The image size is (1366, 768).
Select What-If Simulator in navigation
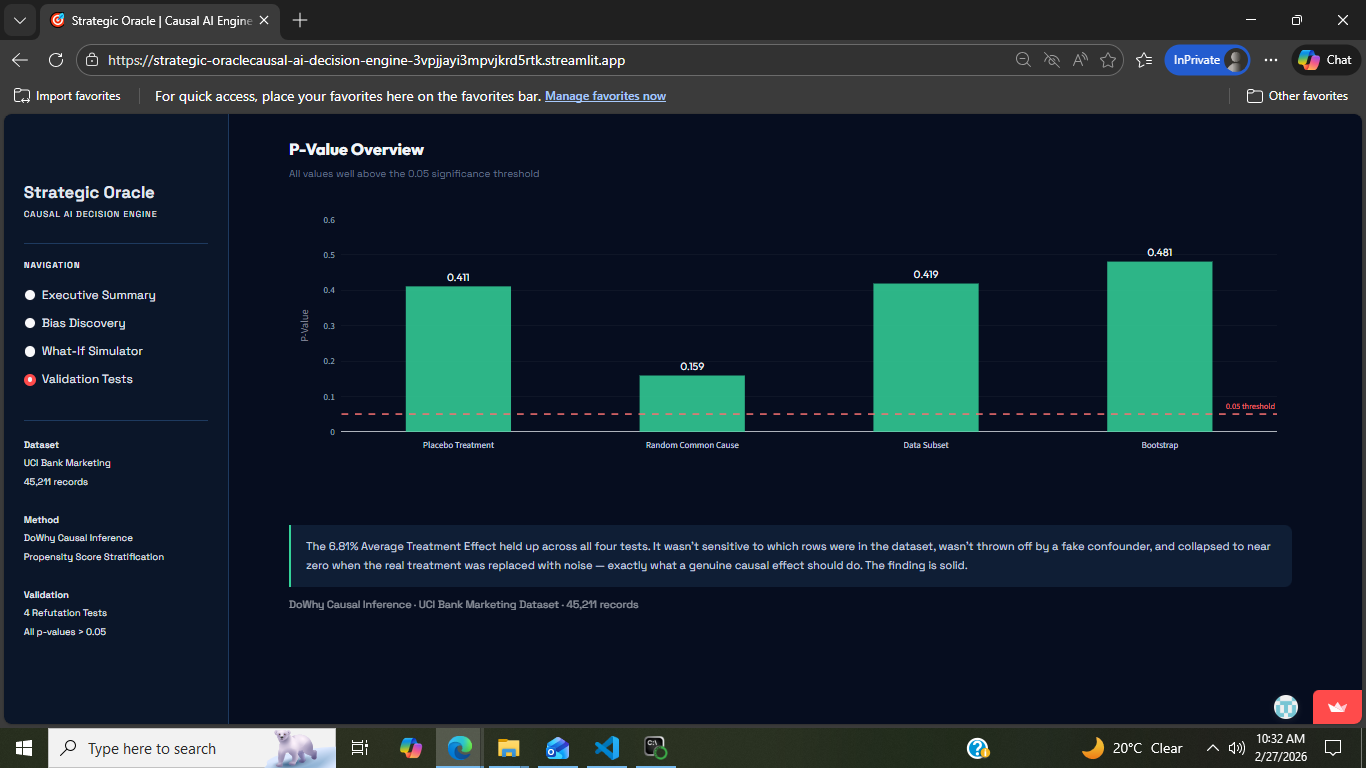[x=84, y=351]
